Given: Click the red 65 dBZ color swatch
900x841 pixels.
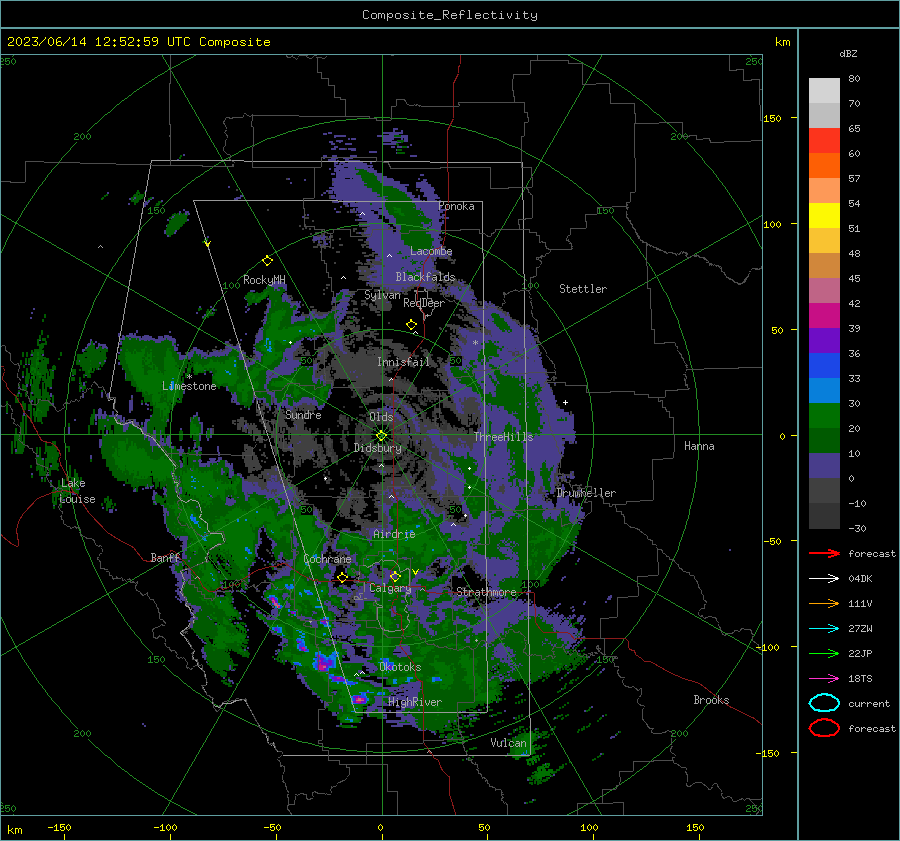Looking at the screenshot, I should 824,140.
